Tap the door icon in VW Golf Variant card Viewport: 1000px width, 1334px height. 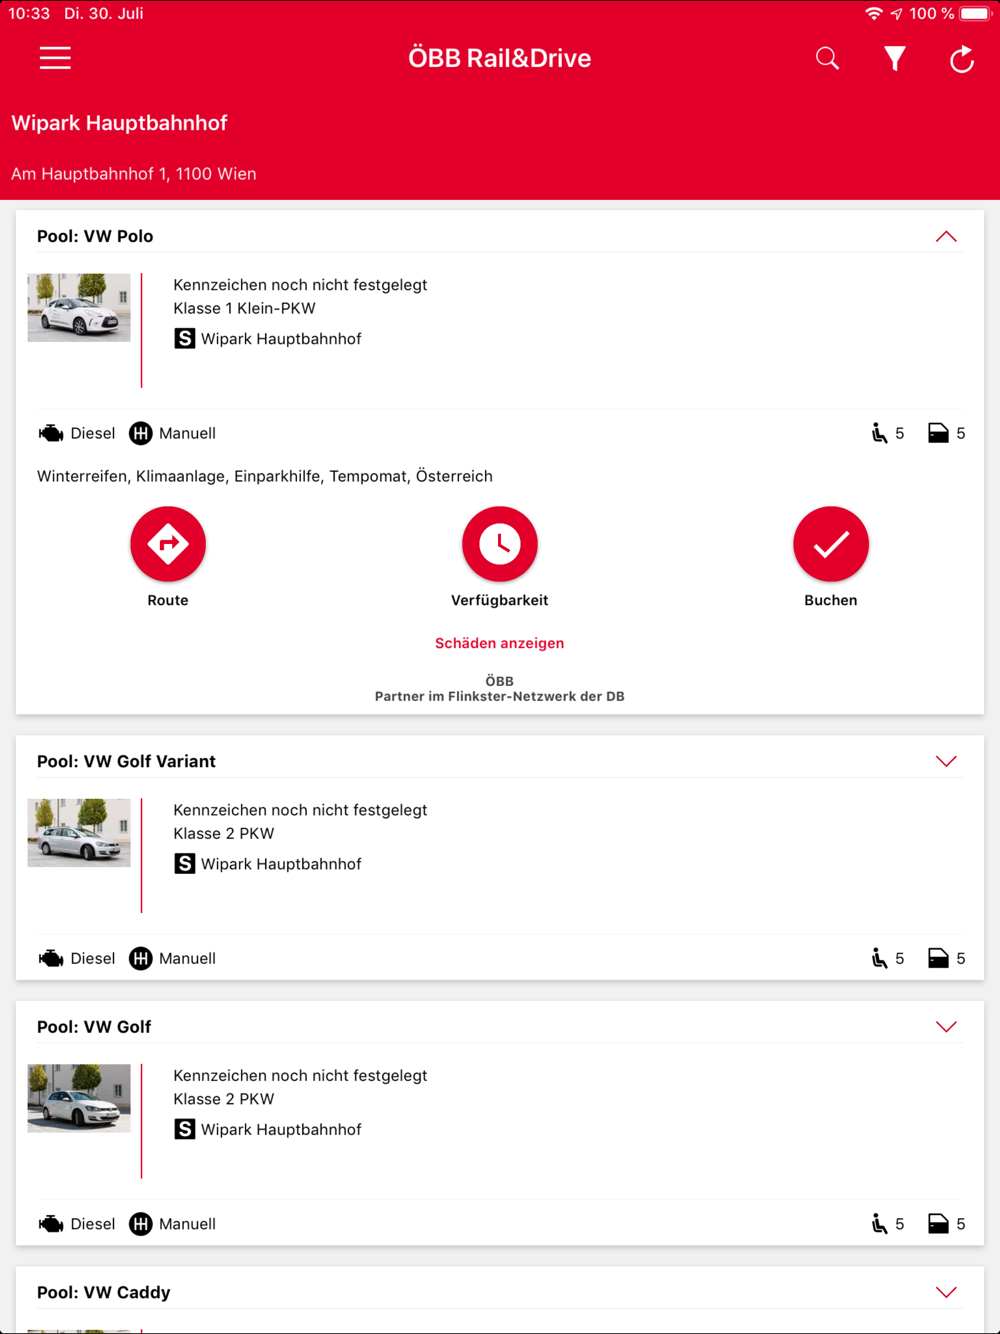pos(938,958)
